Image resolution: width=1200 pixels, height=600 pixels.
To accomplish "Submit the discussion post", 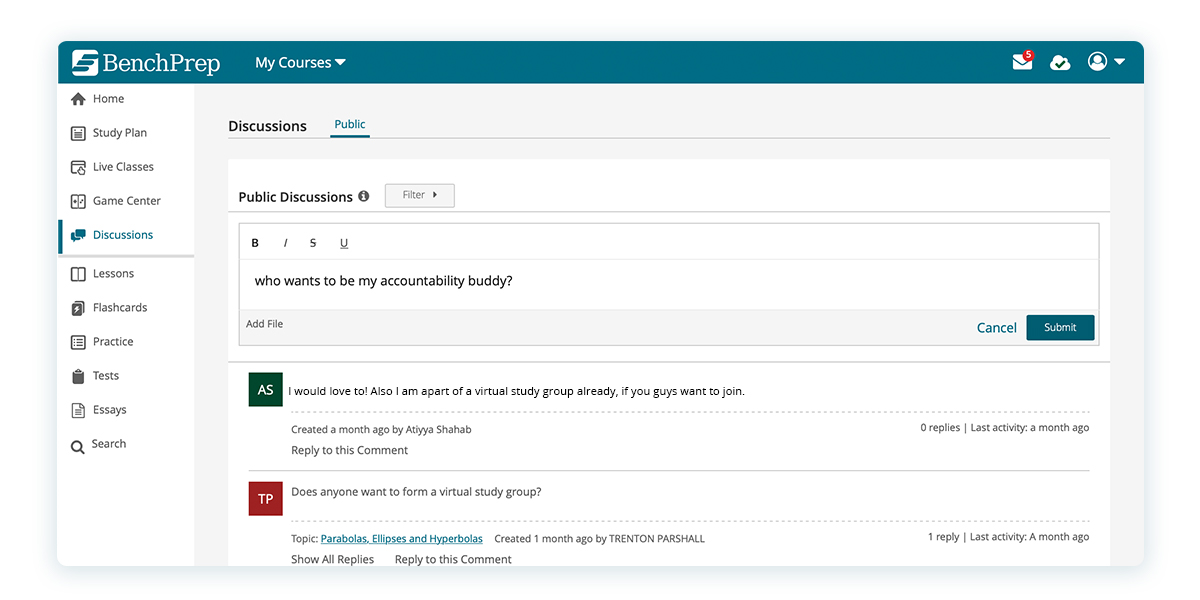I will pyautogui.click(x=1060, y=328).
